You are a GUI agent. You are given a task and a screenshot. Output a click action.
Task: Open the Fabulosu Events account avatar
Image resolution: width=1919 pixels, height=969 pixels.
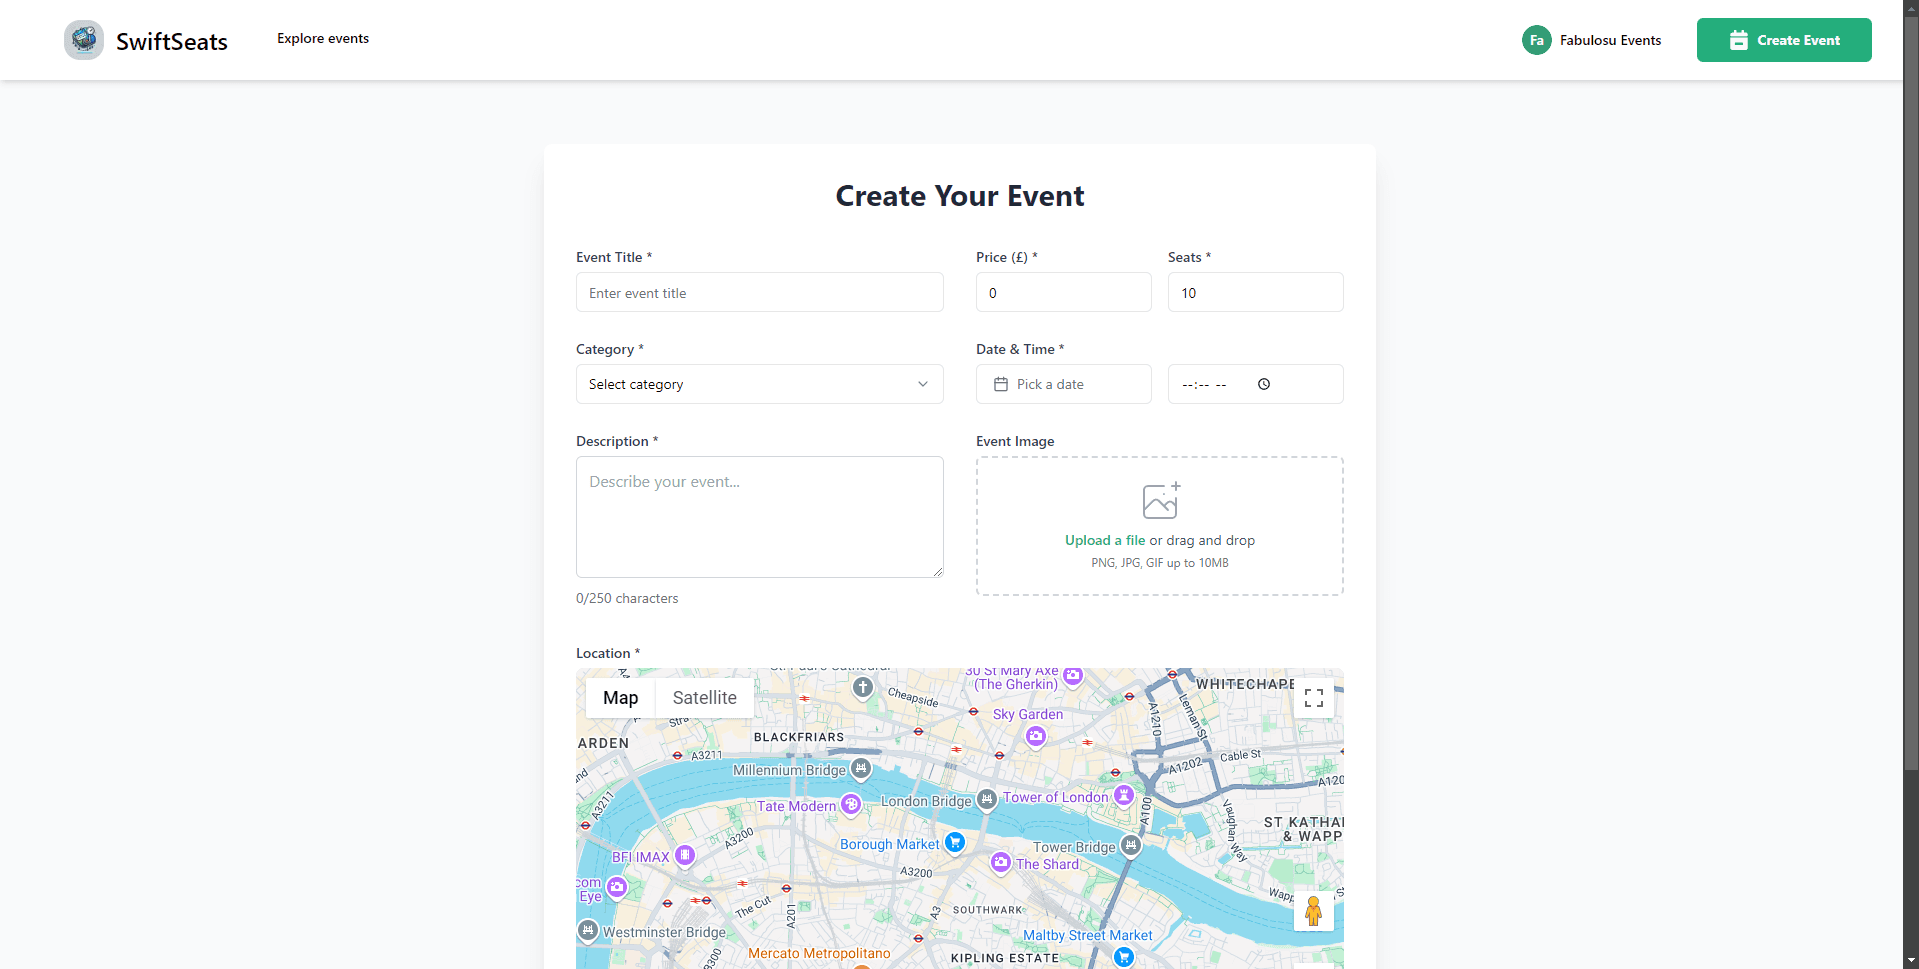pyautogui.click(x=1537, y=40)
